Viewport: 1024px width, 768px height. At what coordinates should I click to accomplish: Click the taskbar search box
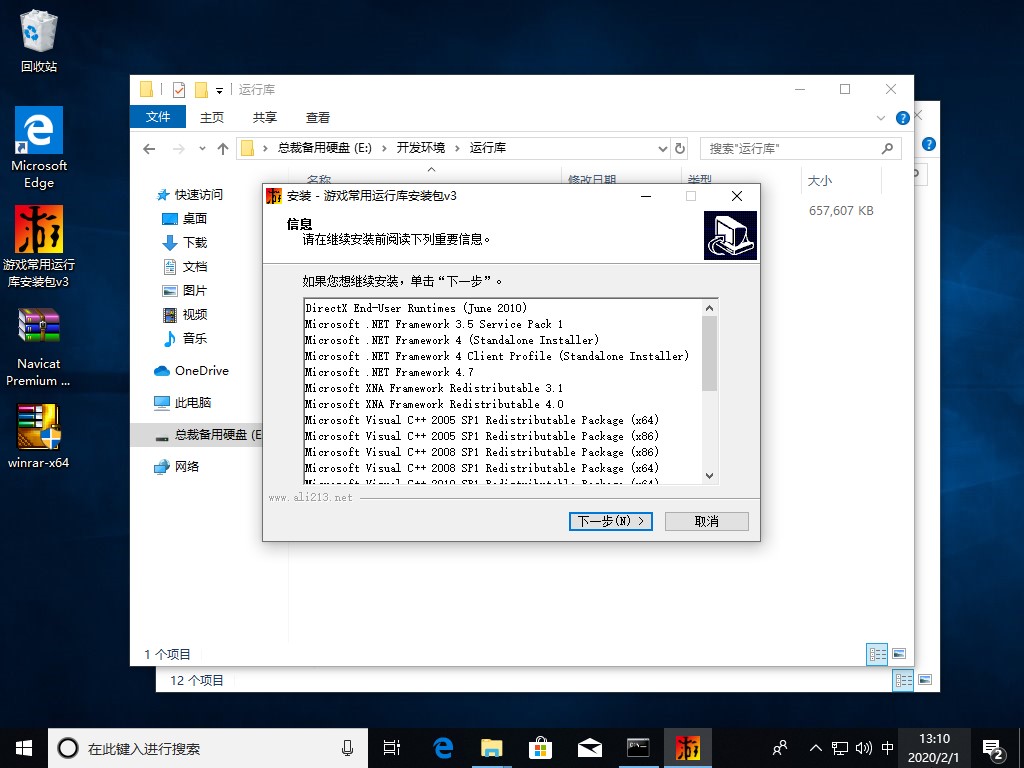(x=208, y=748)
